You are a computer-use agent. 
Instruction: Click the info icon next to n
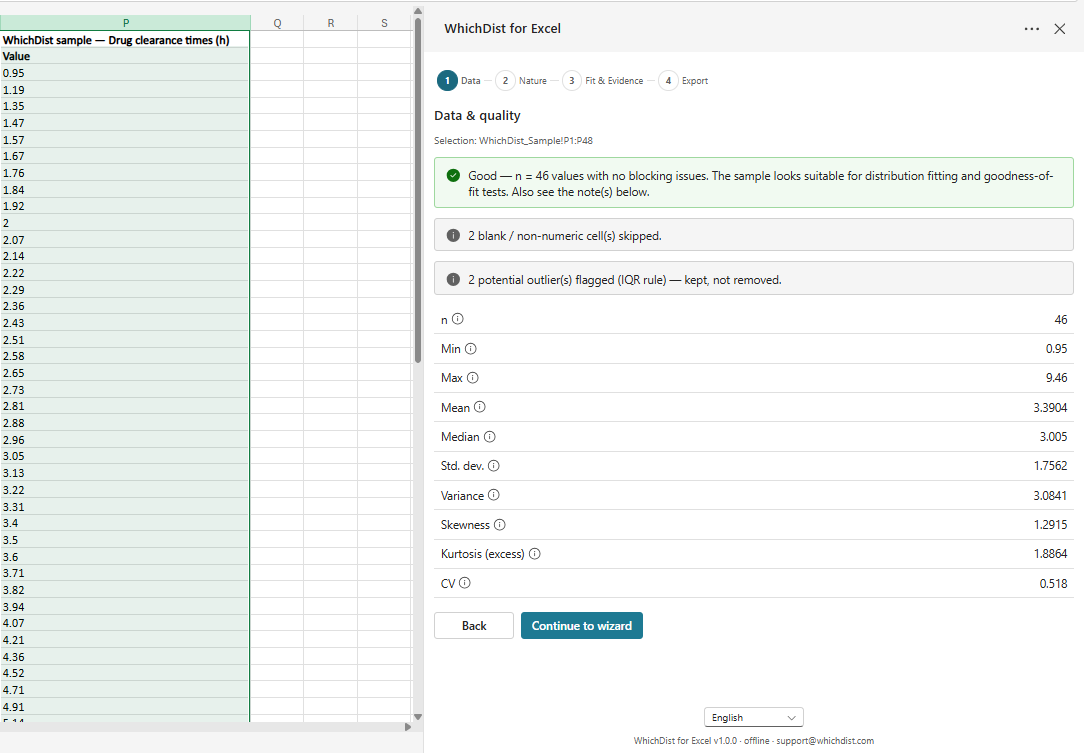(x=458, y=319)
